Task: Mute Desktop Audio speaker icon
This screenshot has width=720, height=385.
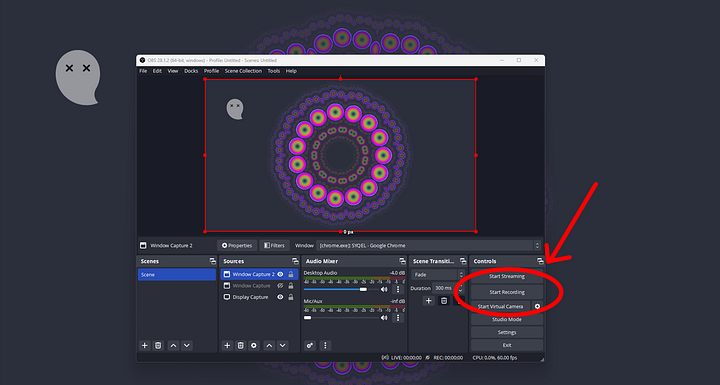Action: click(x=384, y=289)
